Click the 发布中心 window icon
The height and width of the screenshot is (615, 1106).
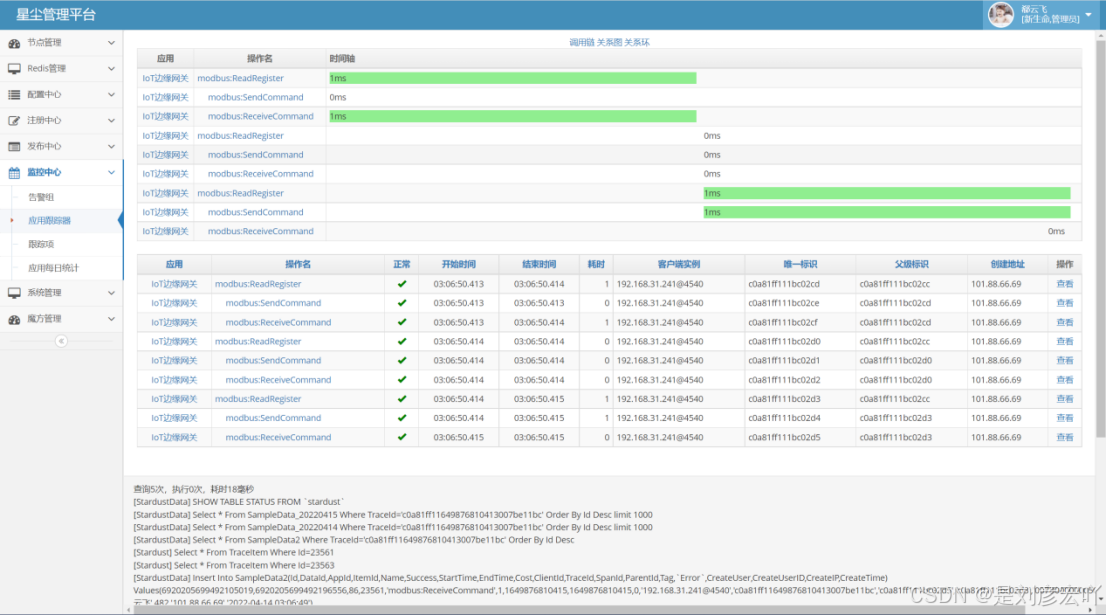[x=14, y=147]
